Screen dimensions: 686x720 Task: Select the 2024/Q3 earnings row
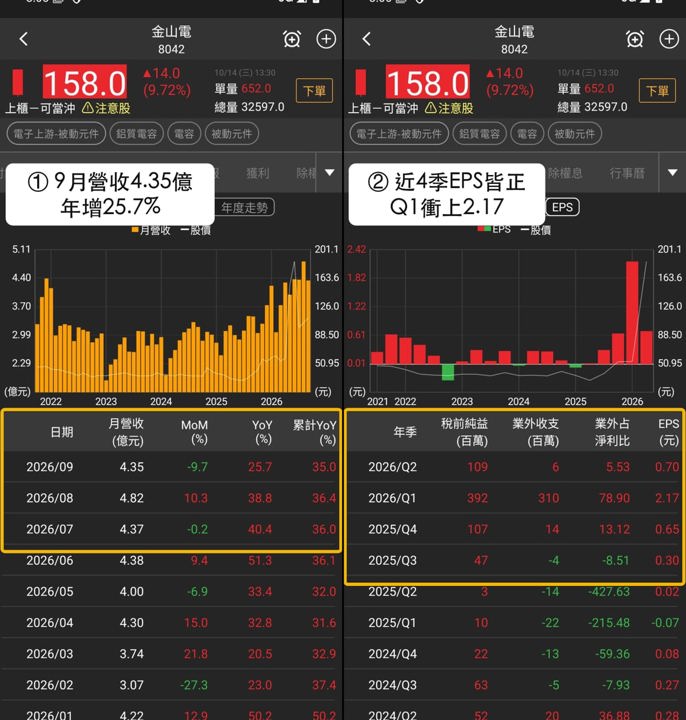point(514,685)
